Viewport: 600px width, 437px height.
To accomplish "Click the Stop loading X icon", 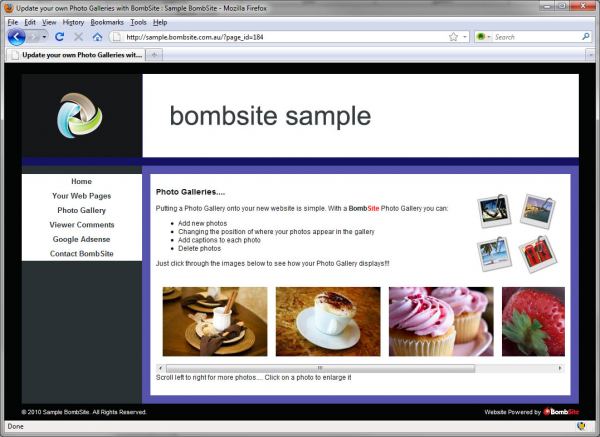I will [78, 37].
